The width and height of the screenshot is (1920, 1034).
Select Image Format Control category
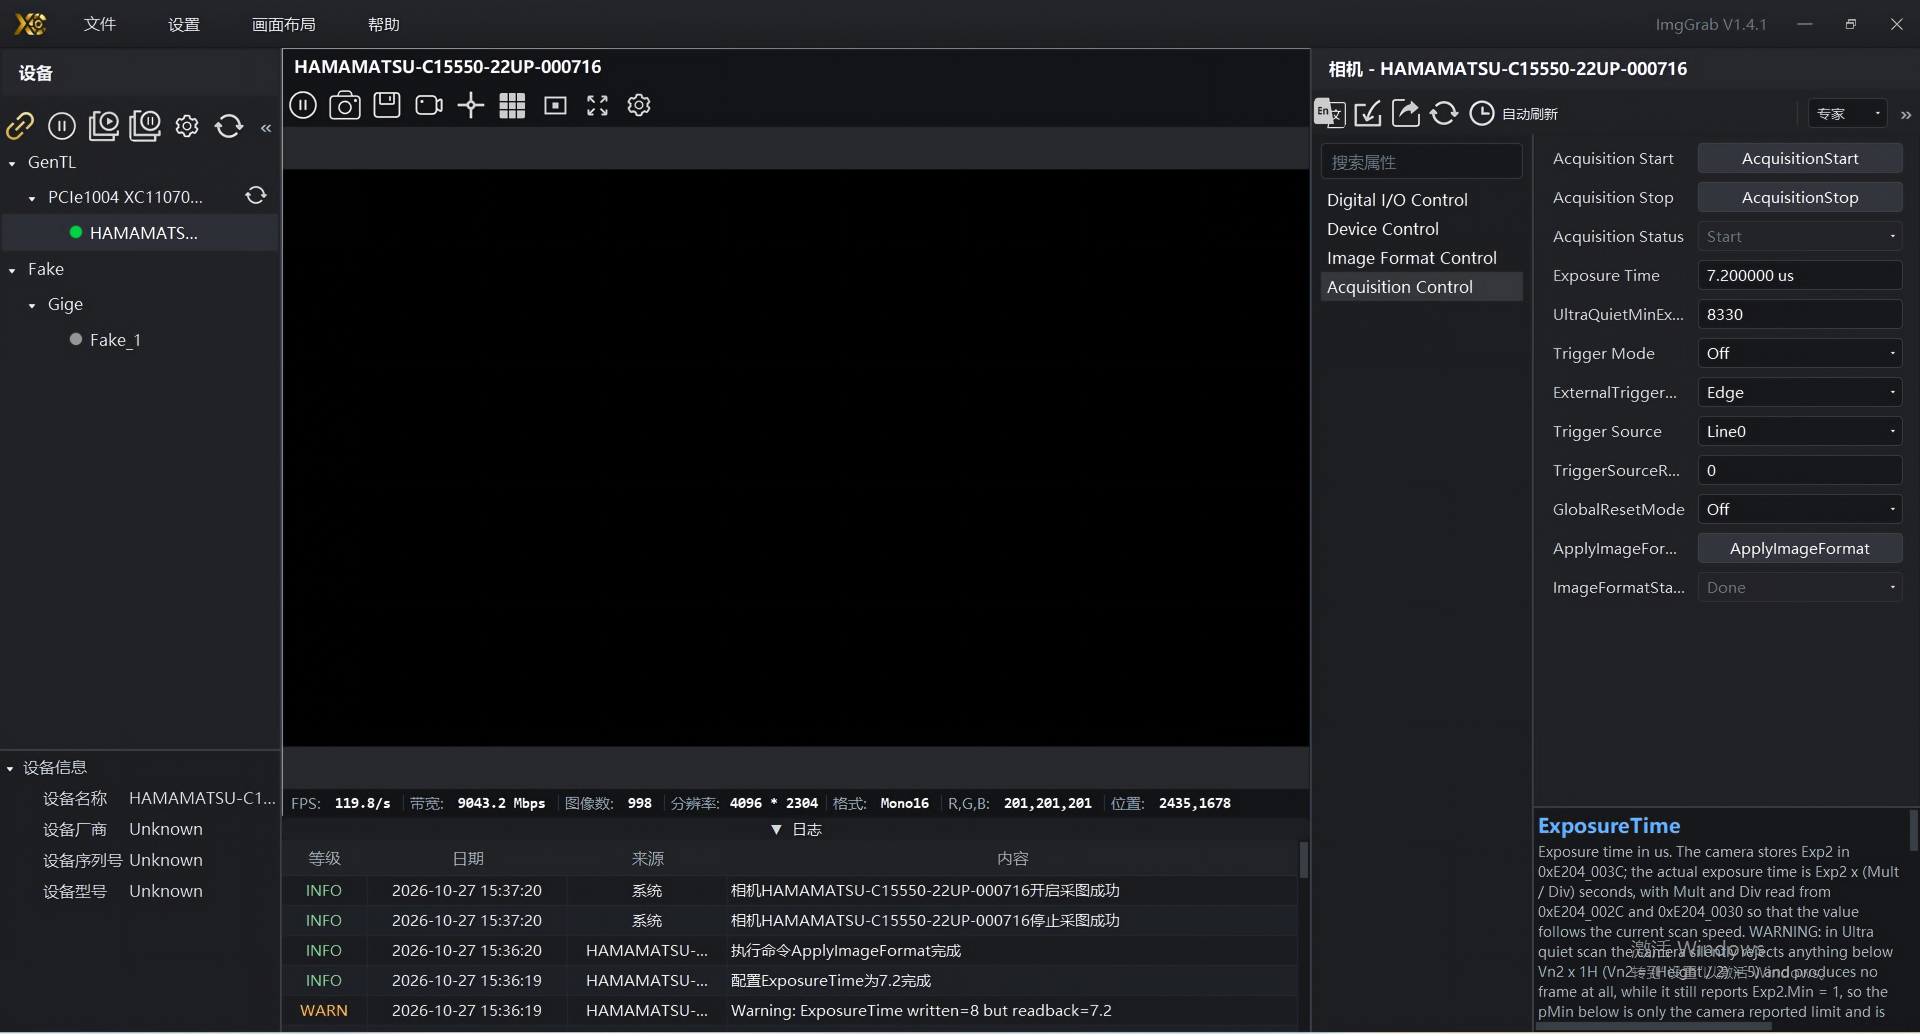tap(1421, 258)
